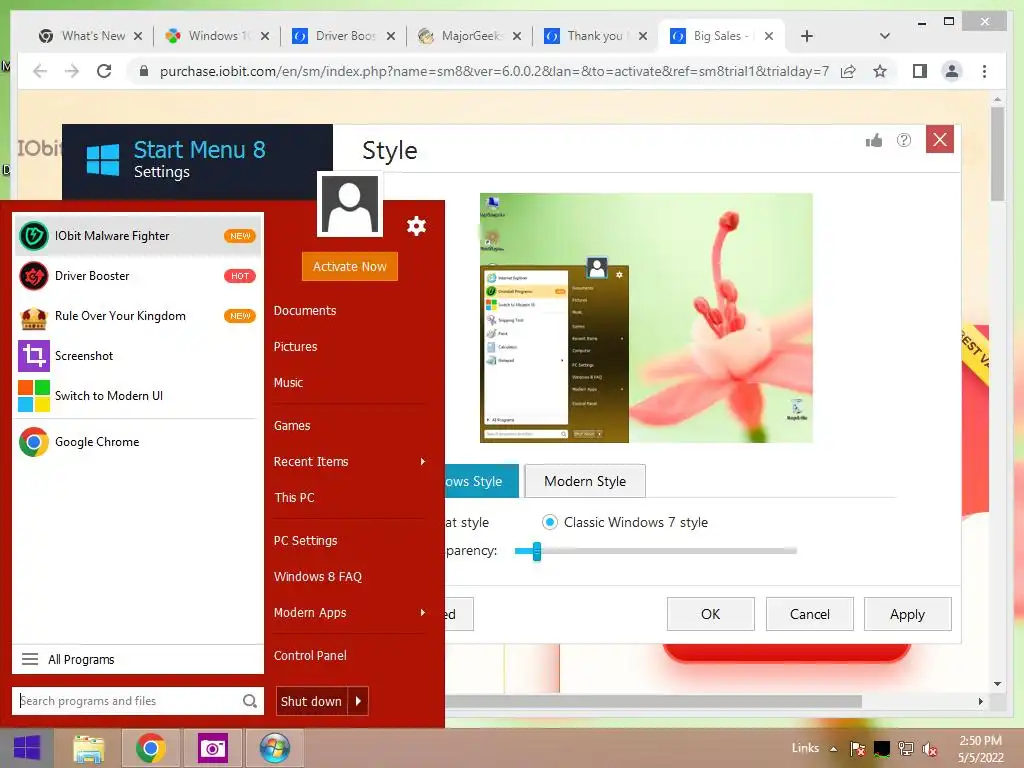Open PC Settings from start menu
This screenshot has height=768, width=1024.
pyautogui.click(x=306, y=541)
